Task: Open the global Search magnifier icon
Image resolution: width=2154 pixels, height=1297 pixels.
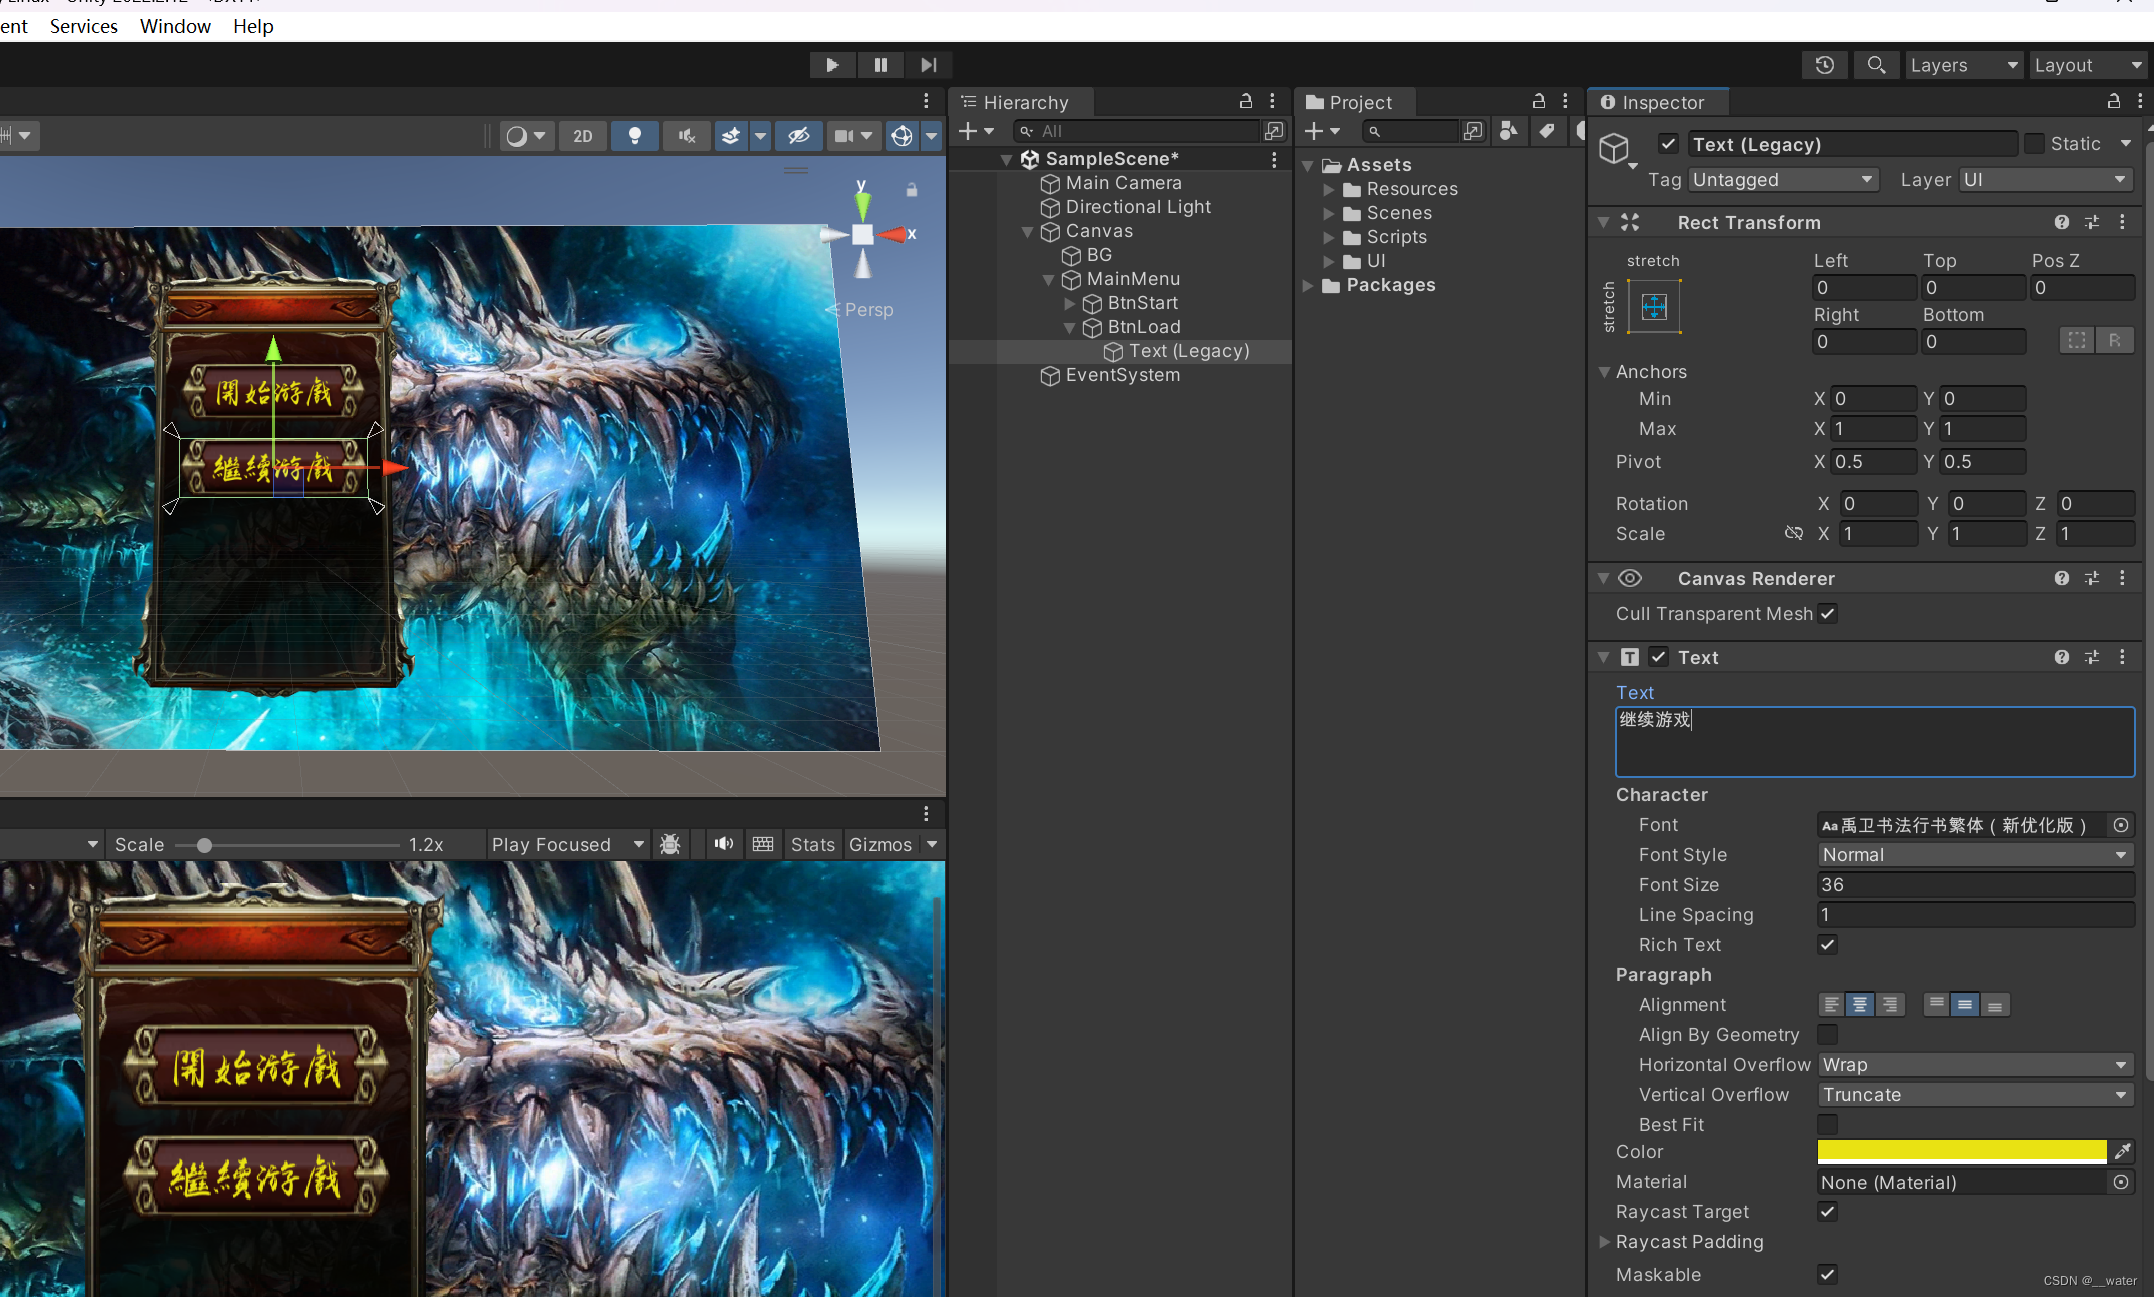Action: pos(1876,65)
